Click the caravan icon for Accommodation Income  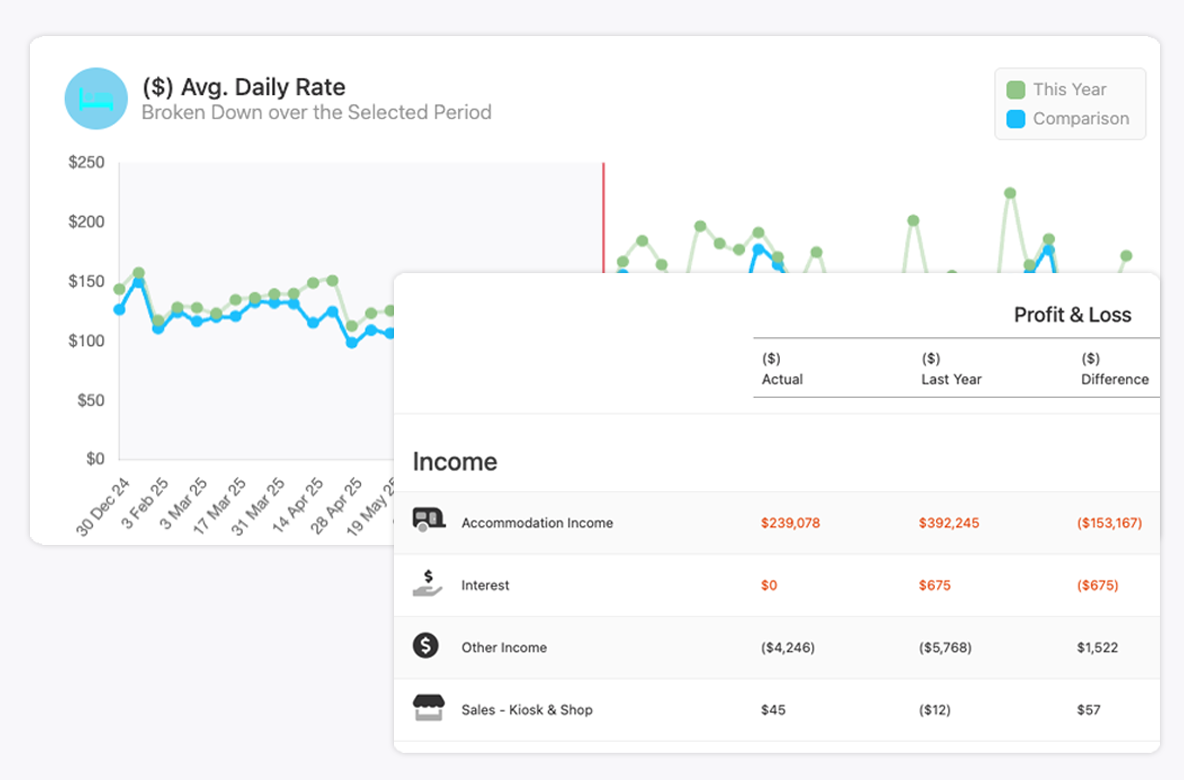[428, 519]
